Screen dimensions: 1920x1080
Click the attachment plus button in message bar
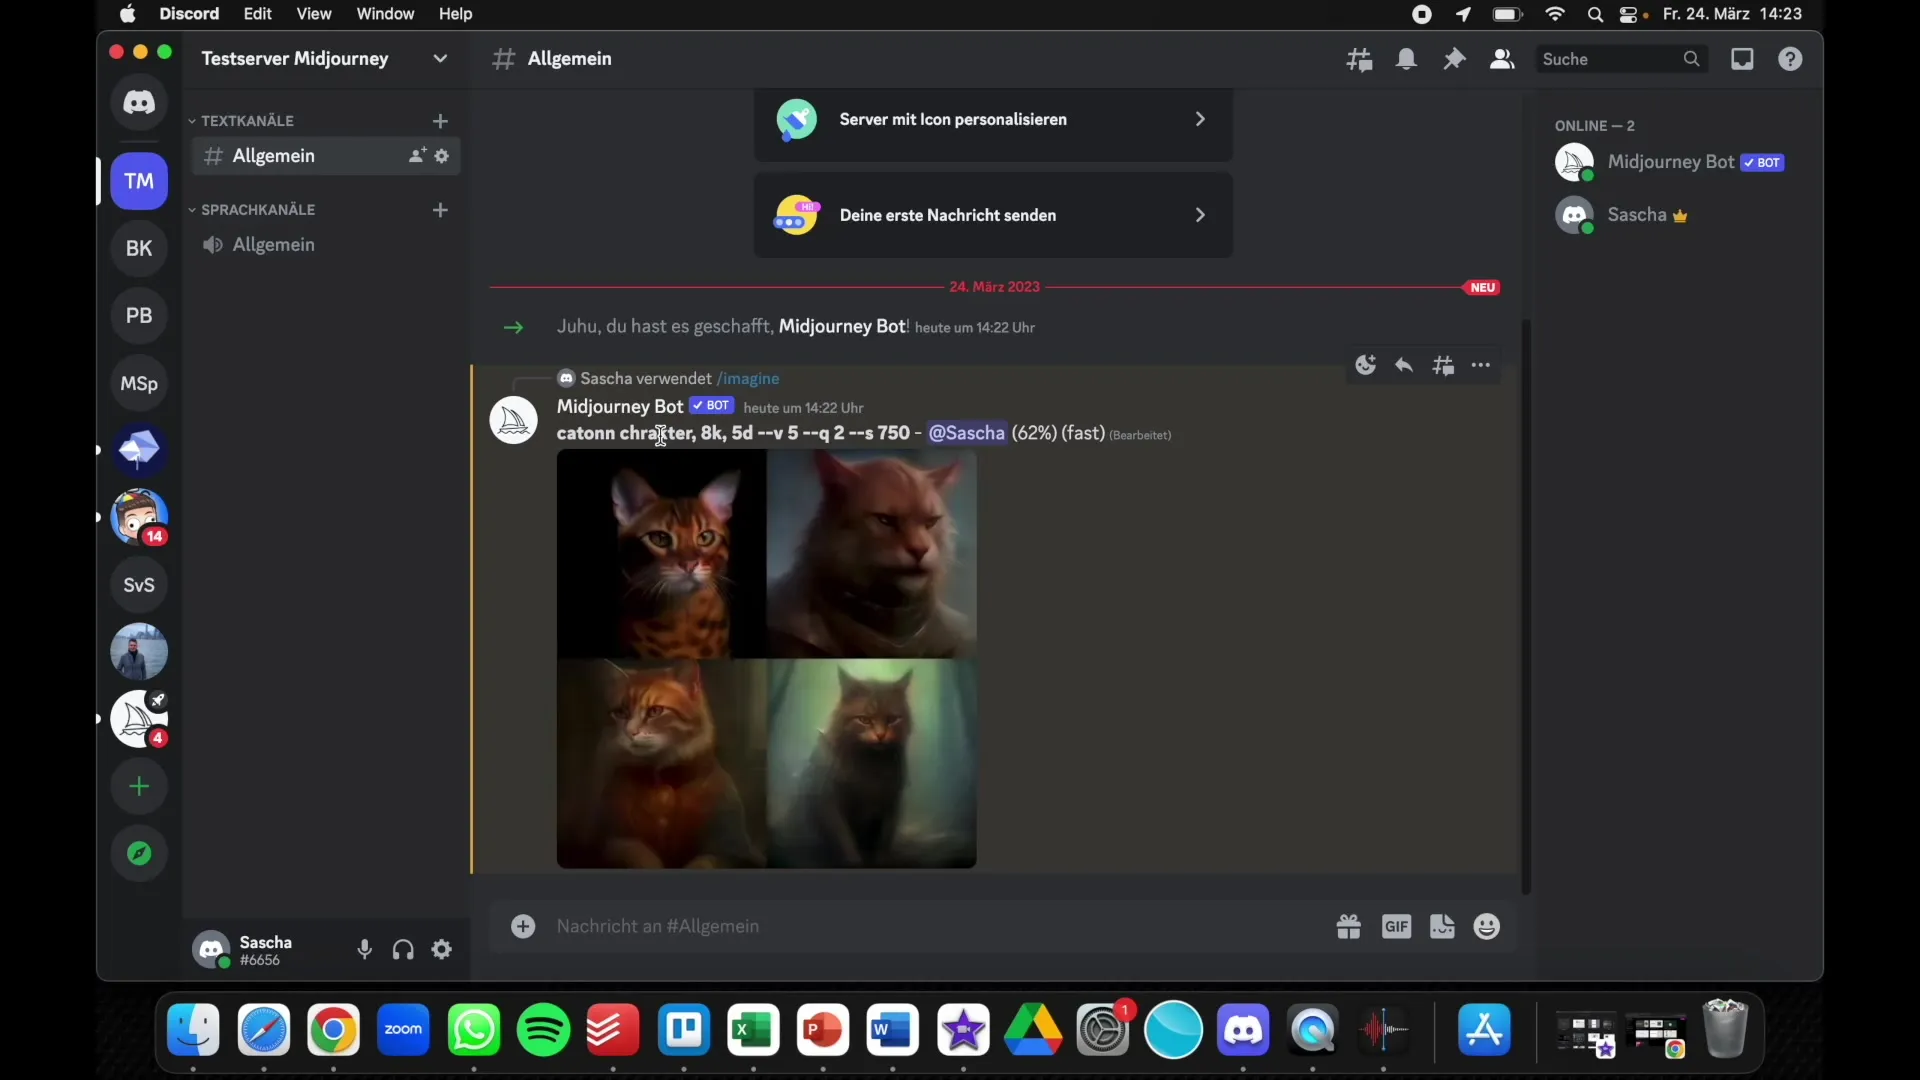point(523,926)
